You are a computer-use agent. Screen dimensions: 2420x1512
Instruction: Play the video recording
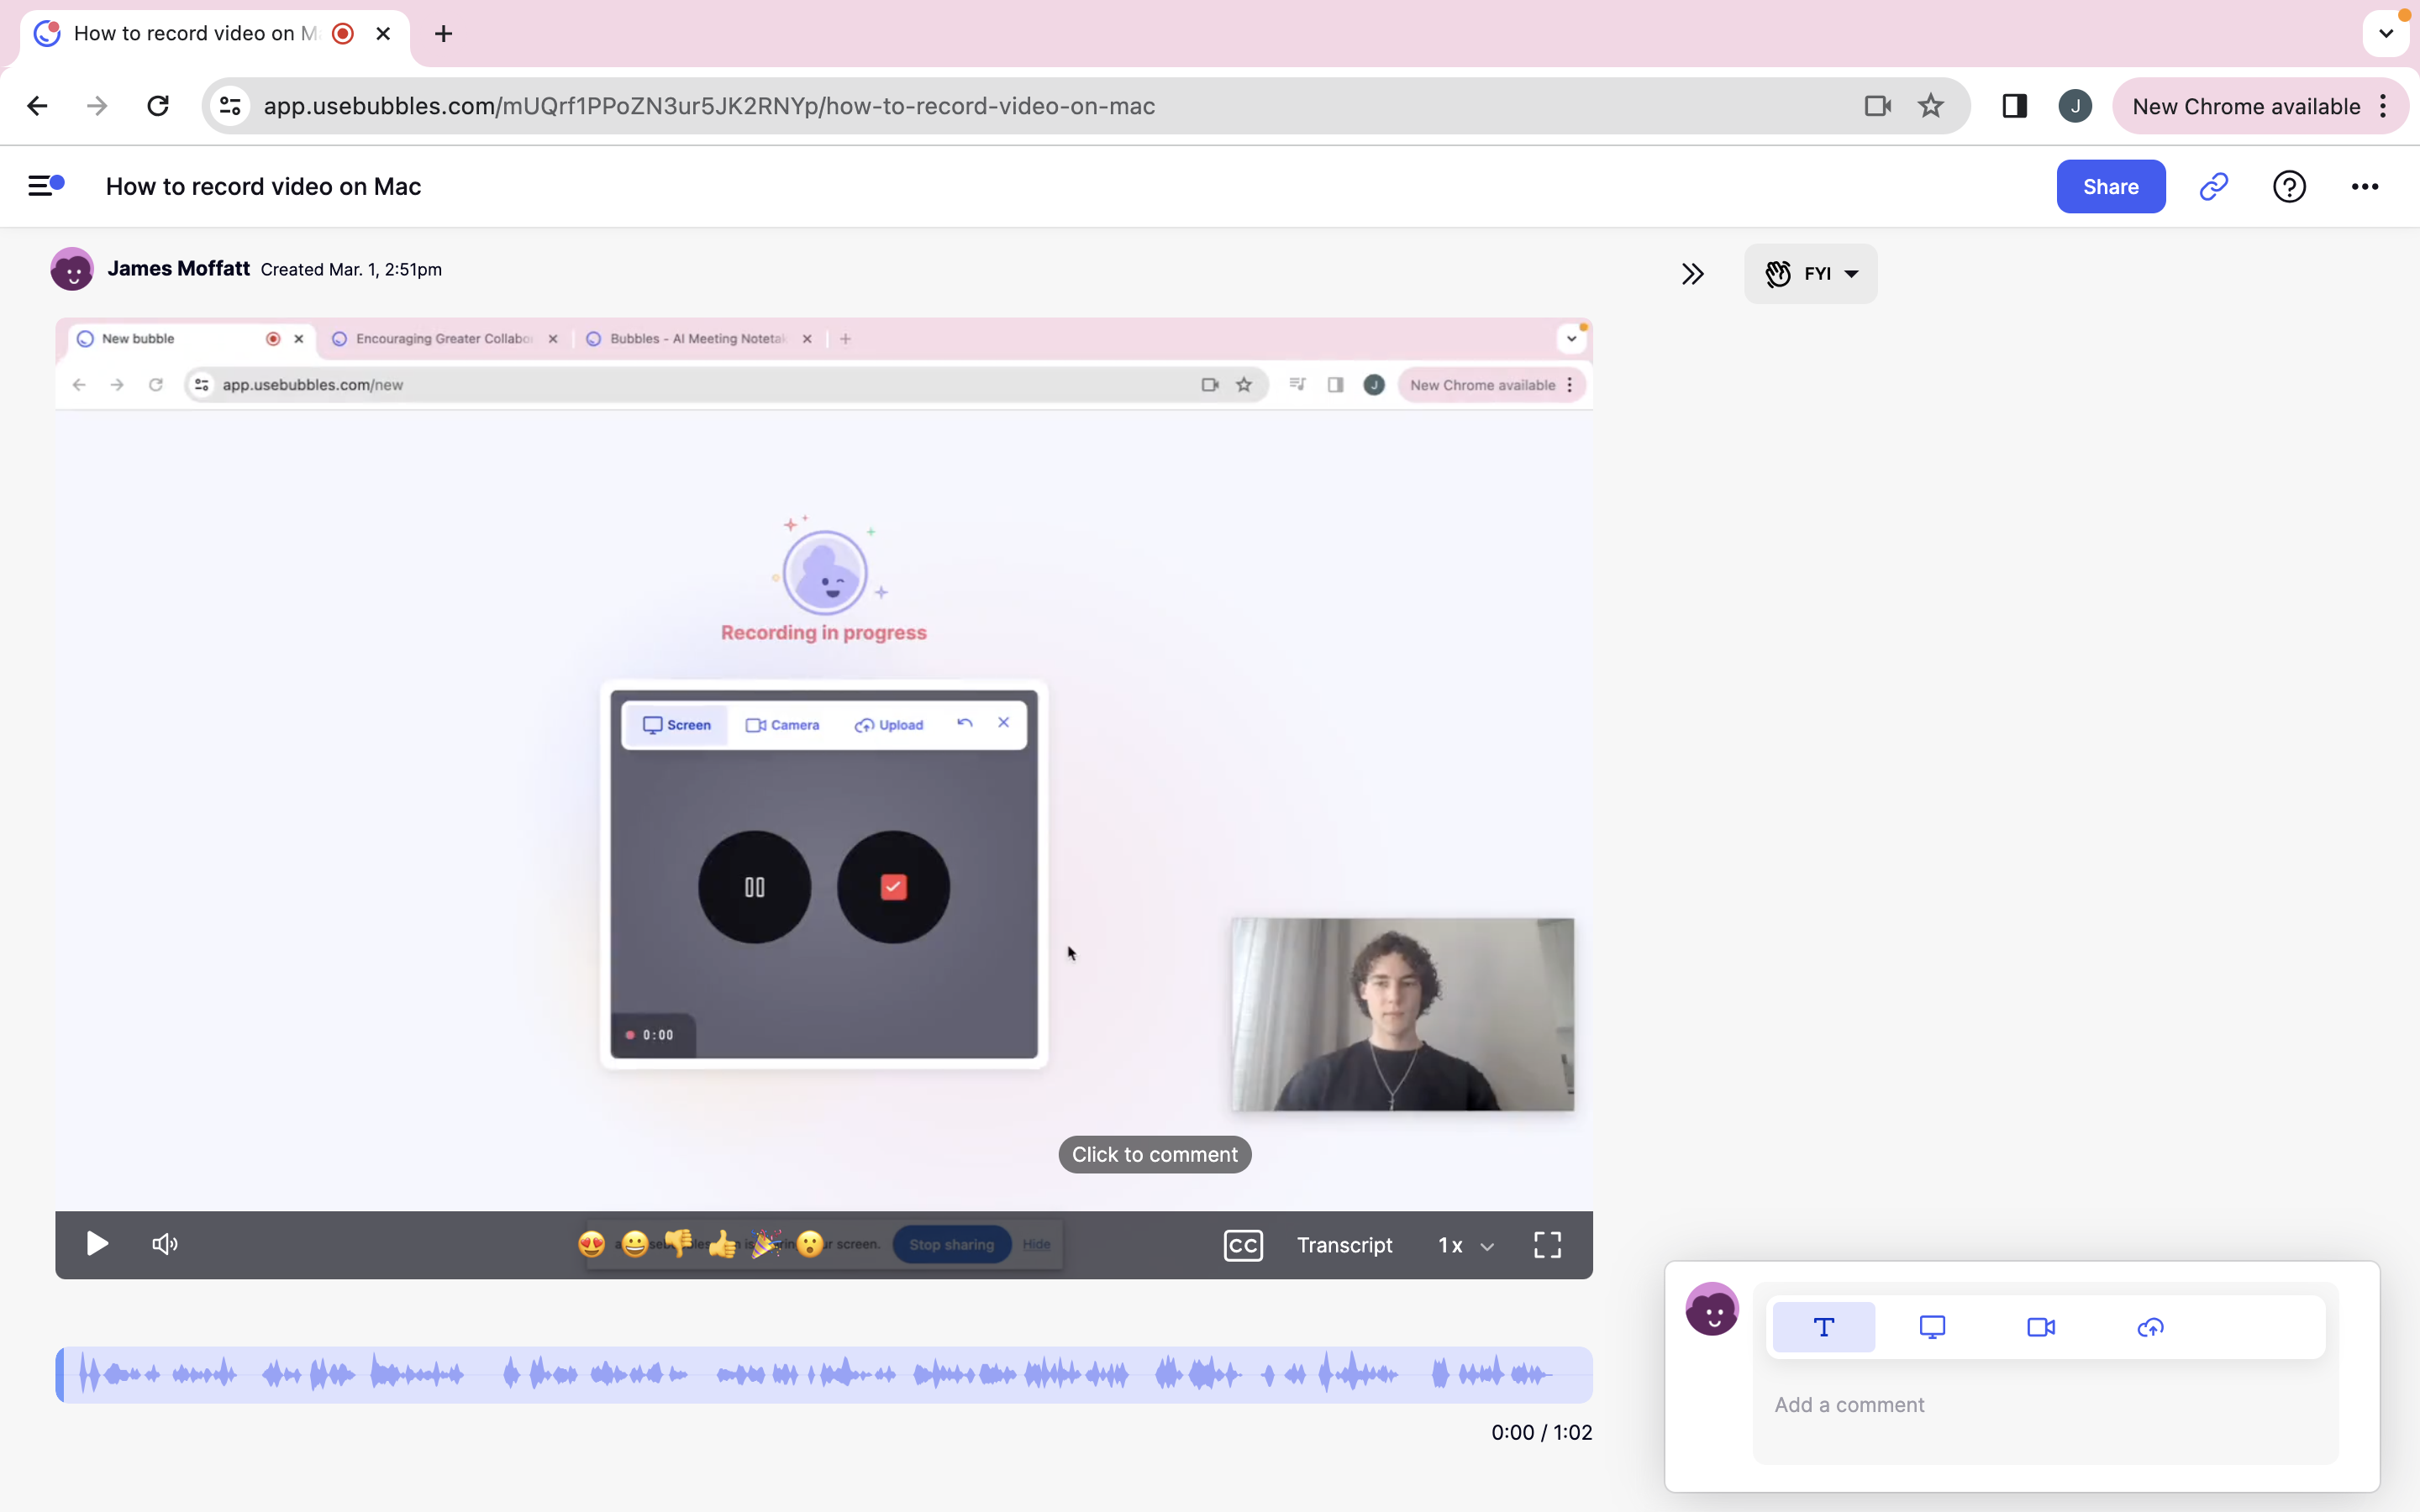tap(97, 1244)
